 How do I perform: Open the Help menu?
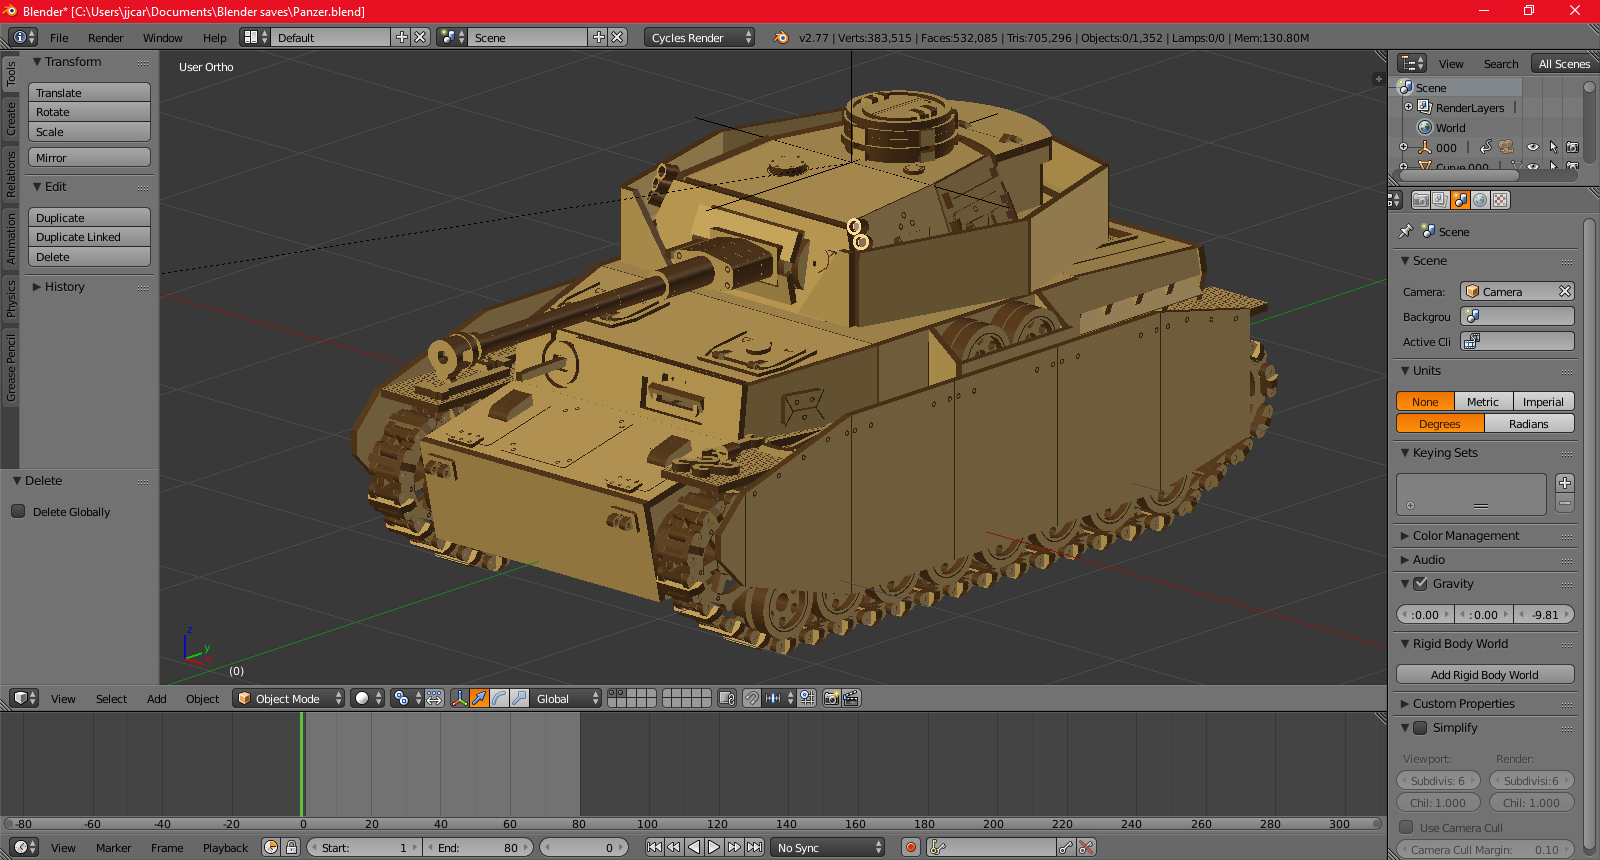(x=214, y=37)
